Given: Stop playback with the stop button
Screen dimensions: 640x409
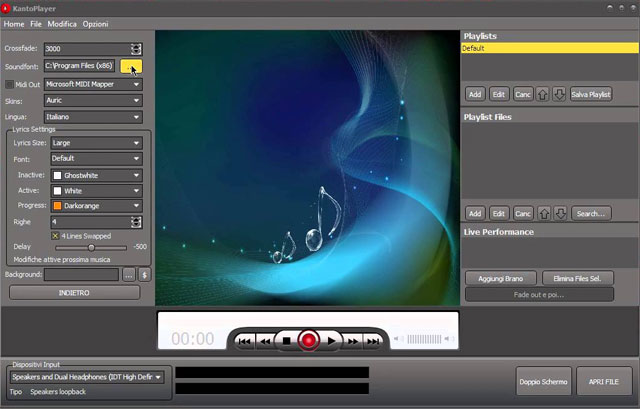Looking at the screenshot, I should click(286, 341).
